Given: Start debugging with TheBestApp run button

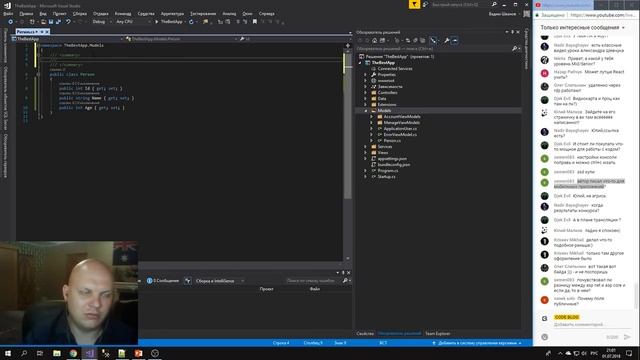Looking at the screenshot, I should pos(169,22).
